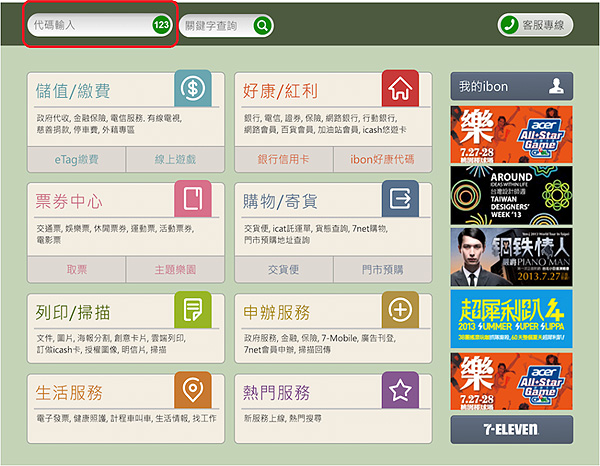
Task: Select the 購物/寄貨 arrow box icon
Action: [x=401, y=199]
